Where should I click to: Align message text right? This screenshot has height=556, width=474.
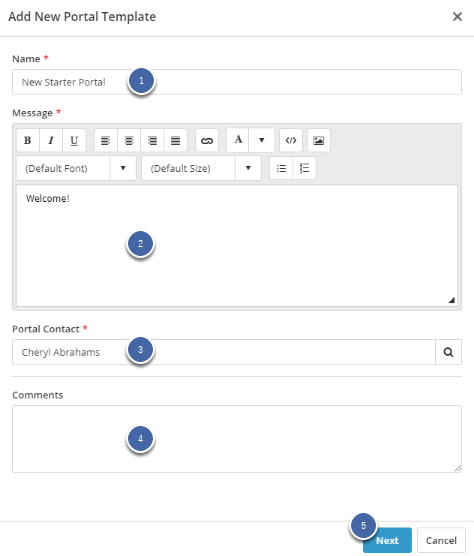pos(152,140)
